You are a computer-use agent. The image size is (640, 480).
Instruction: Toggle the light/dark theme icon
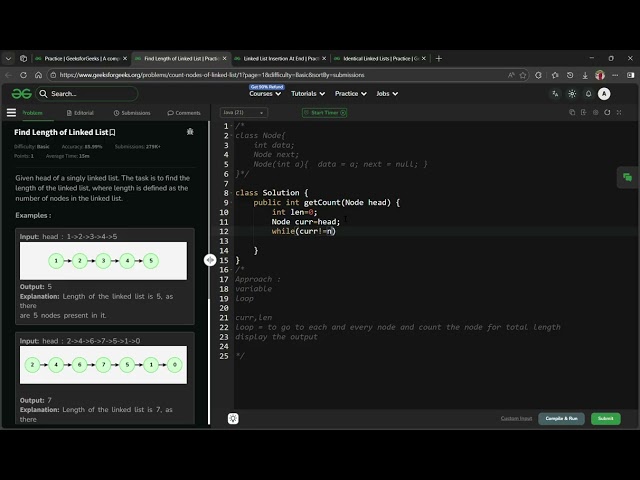tap(572, 94)
